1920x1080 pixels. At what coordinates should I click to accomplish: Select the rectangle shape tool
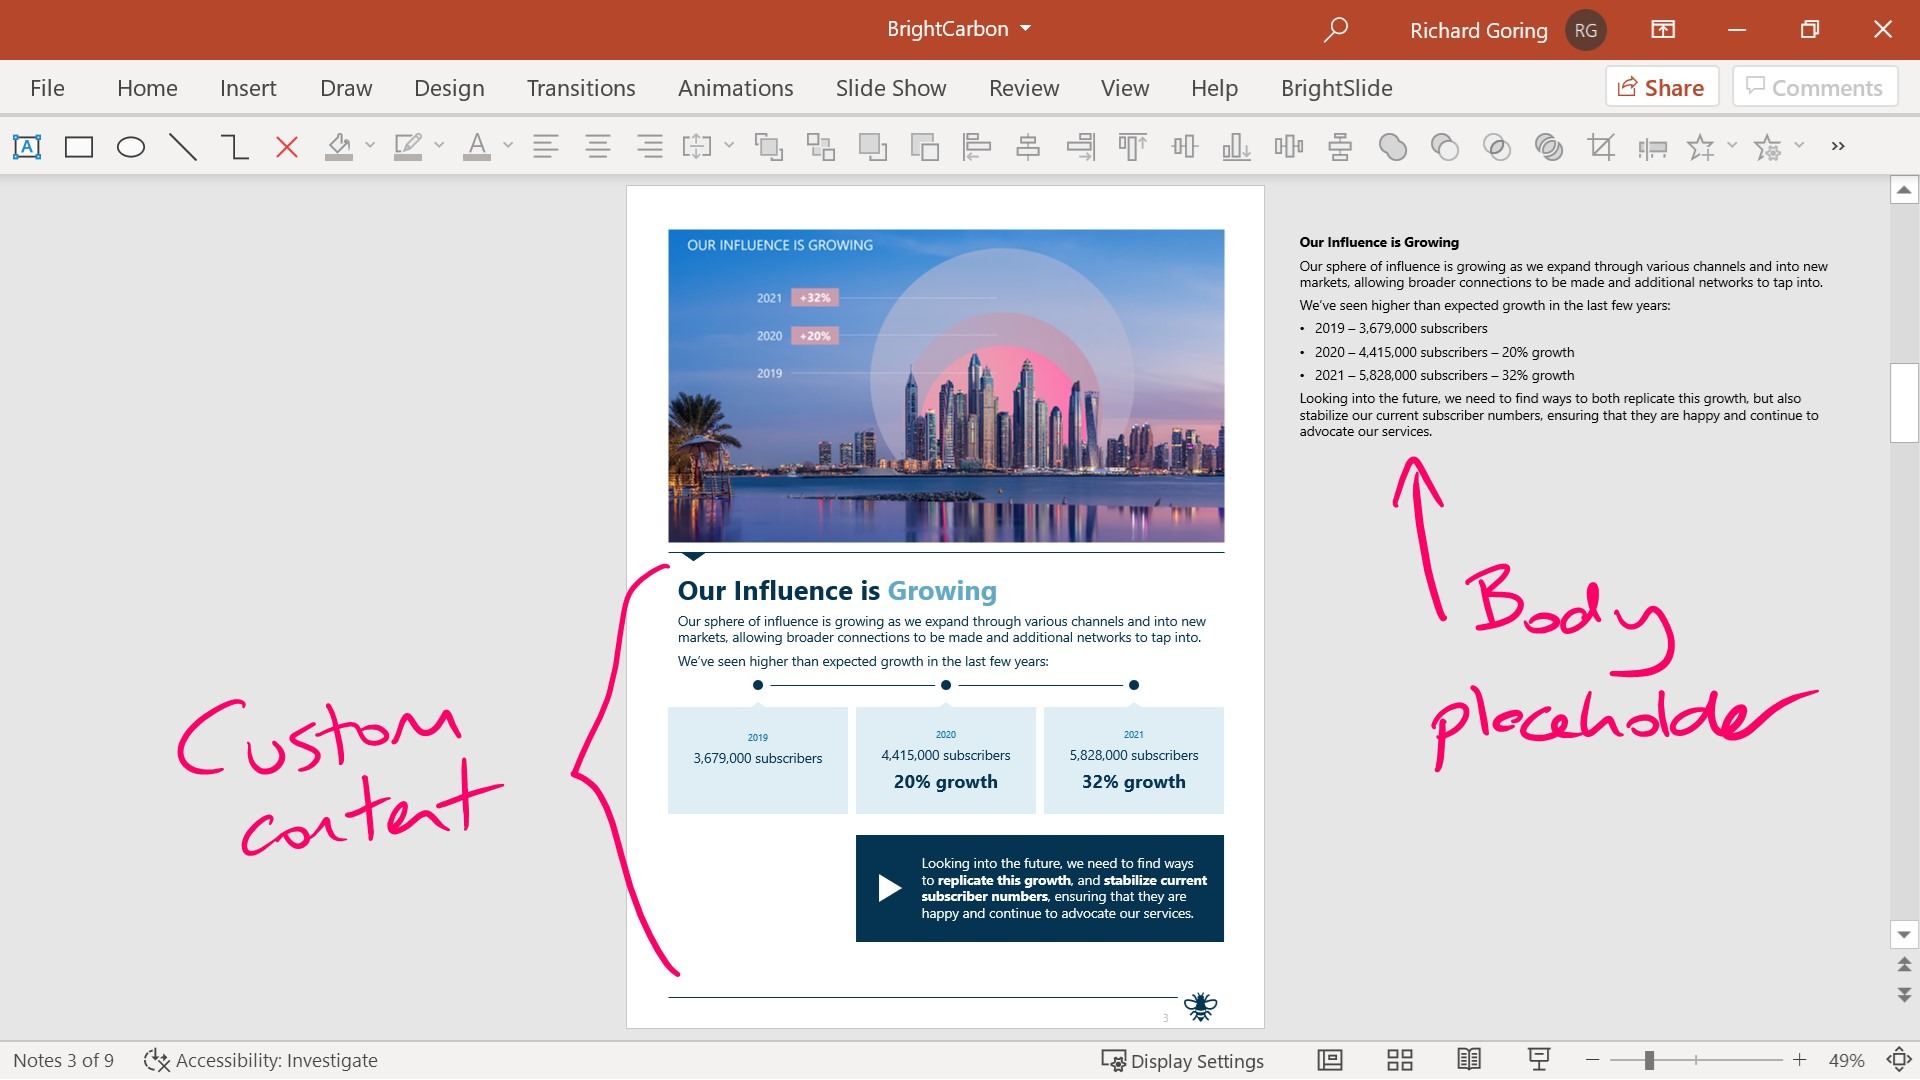coord(78,145)
